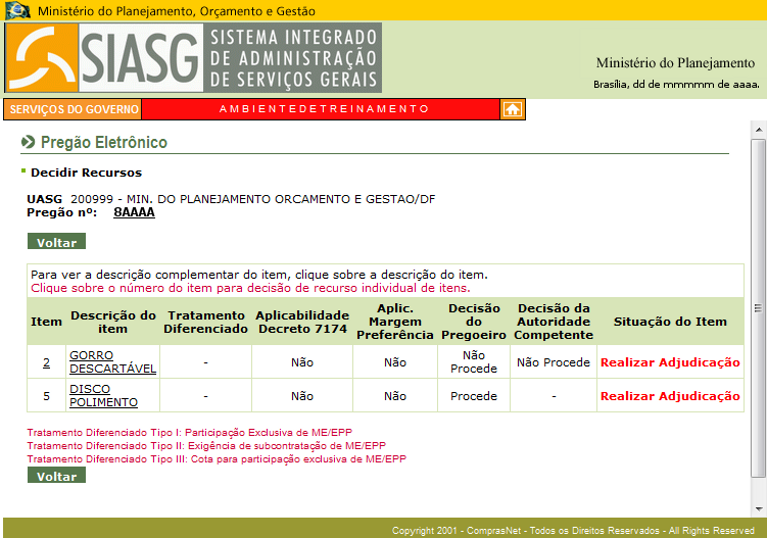Click item number 5 cell
Viewport: 767px width, 538px height.
click(x=46, y=396)
